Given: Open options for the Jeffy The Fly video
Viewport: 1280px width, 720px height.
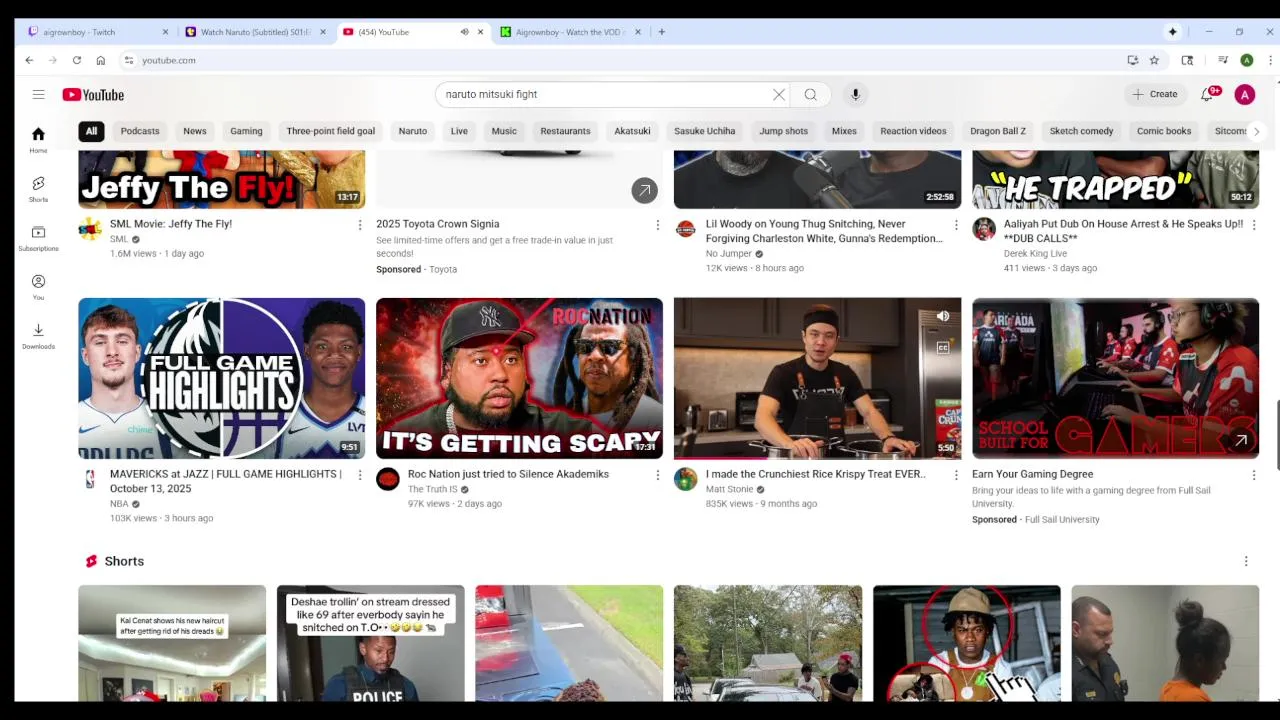Looking at the screenshot, I should [x=360, y=225].
